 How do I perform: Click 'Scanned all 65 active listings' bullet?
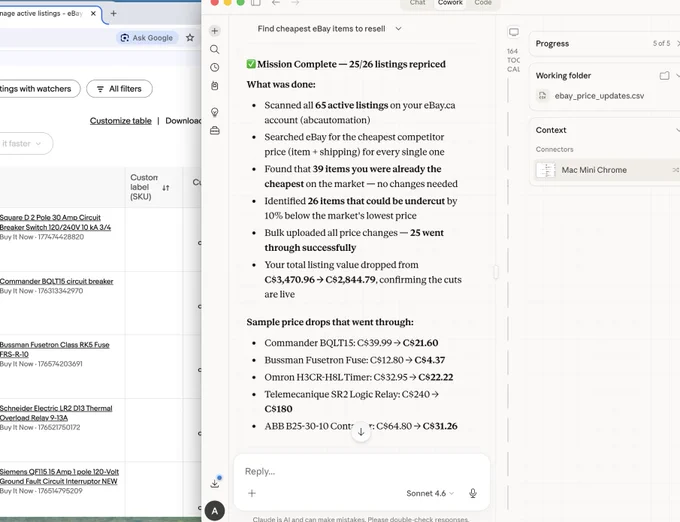tap(360, 113)
